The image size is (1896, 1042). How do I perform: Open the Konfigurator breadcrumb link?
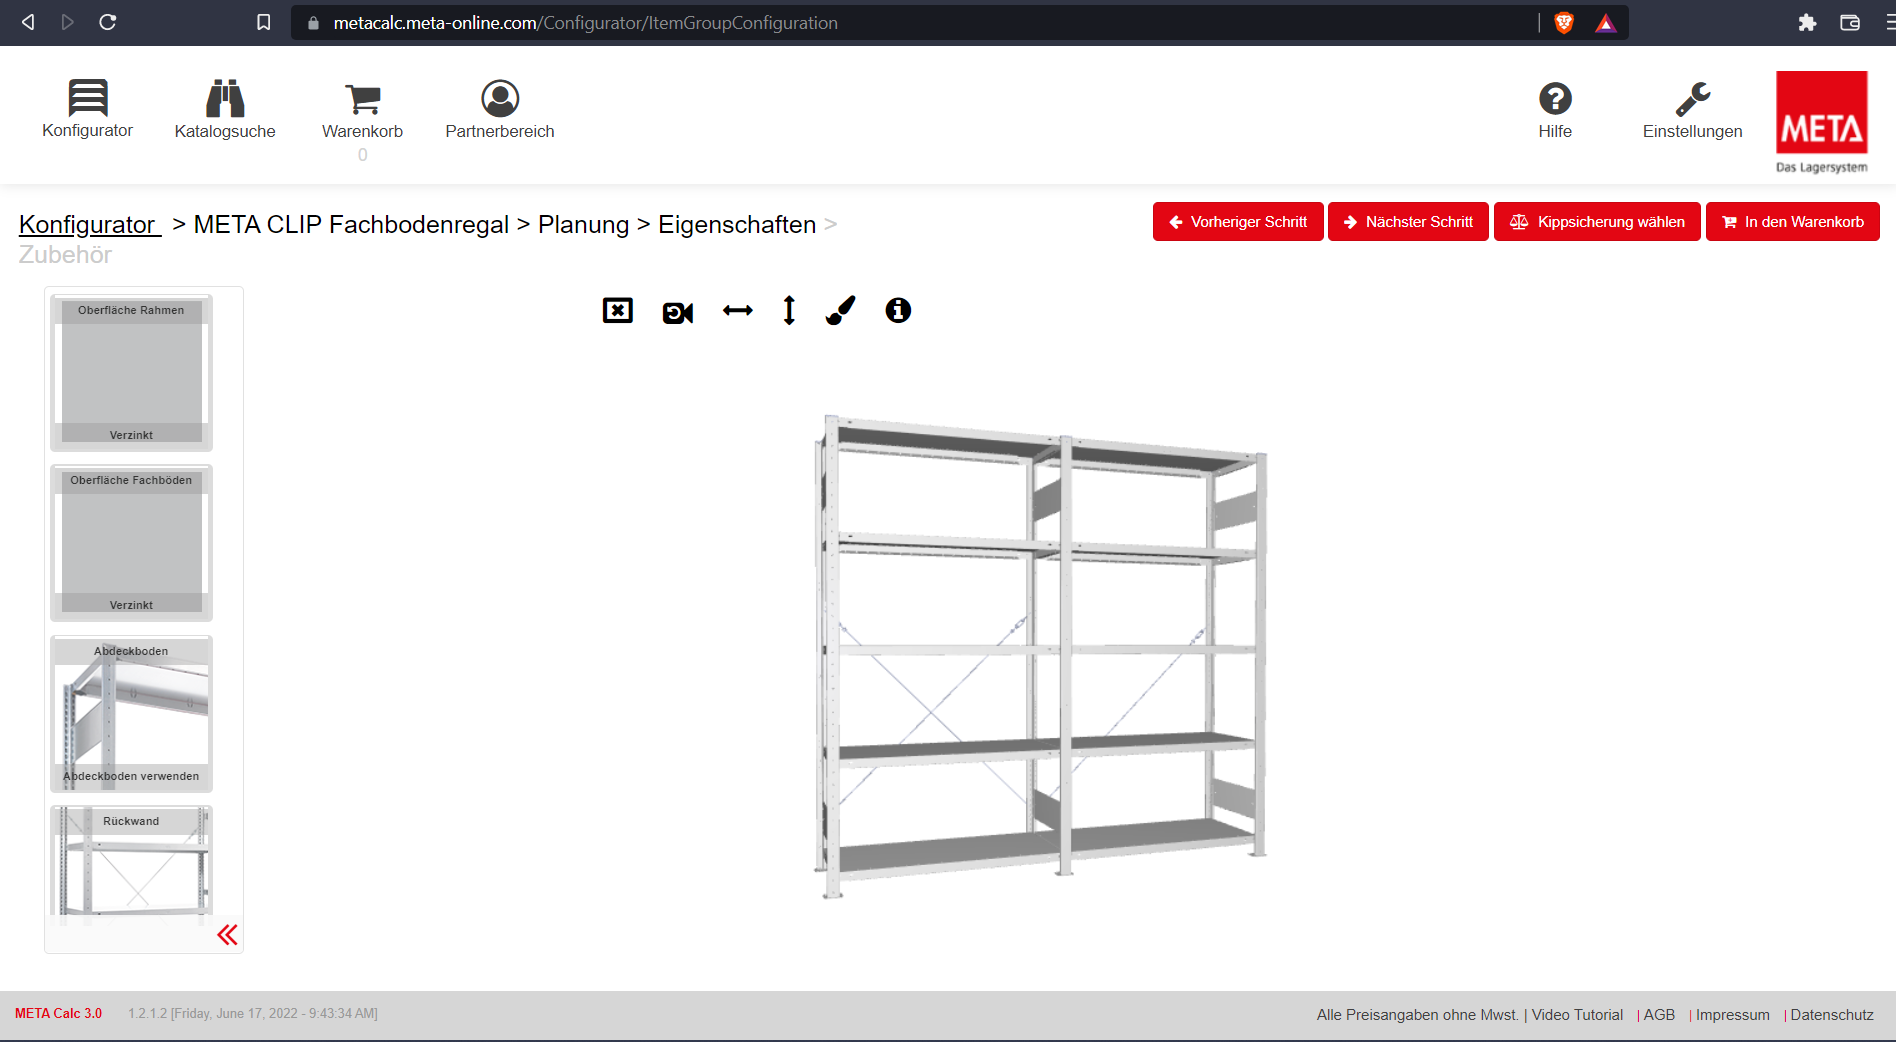click(x=88, y=225)
